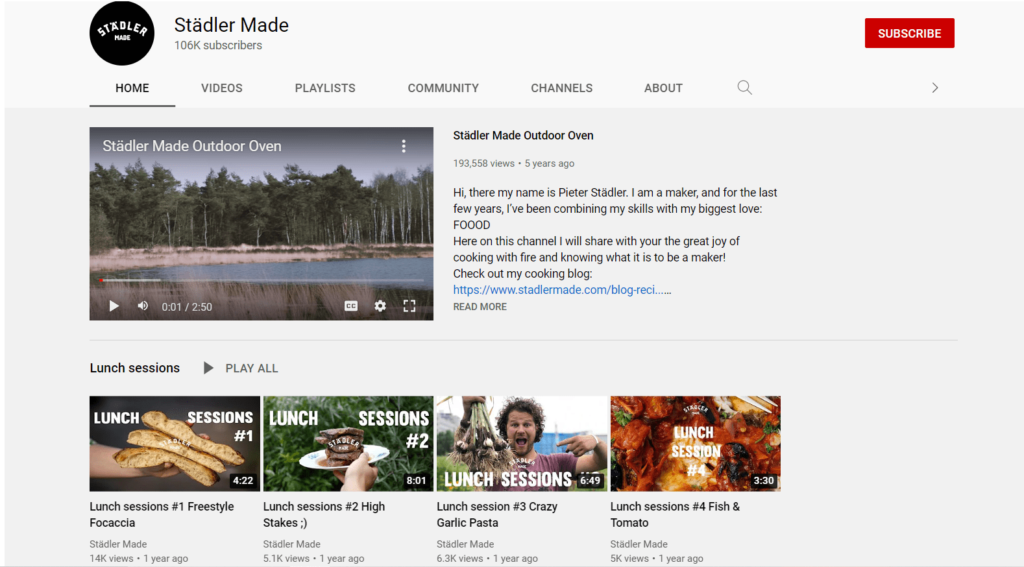Open the Städler Made Outdoor Oven title link
This screenshot has height=567, width=1024.
(x=523, y=135)
